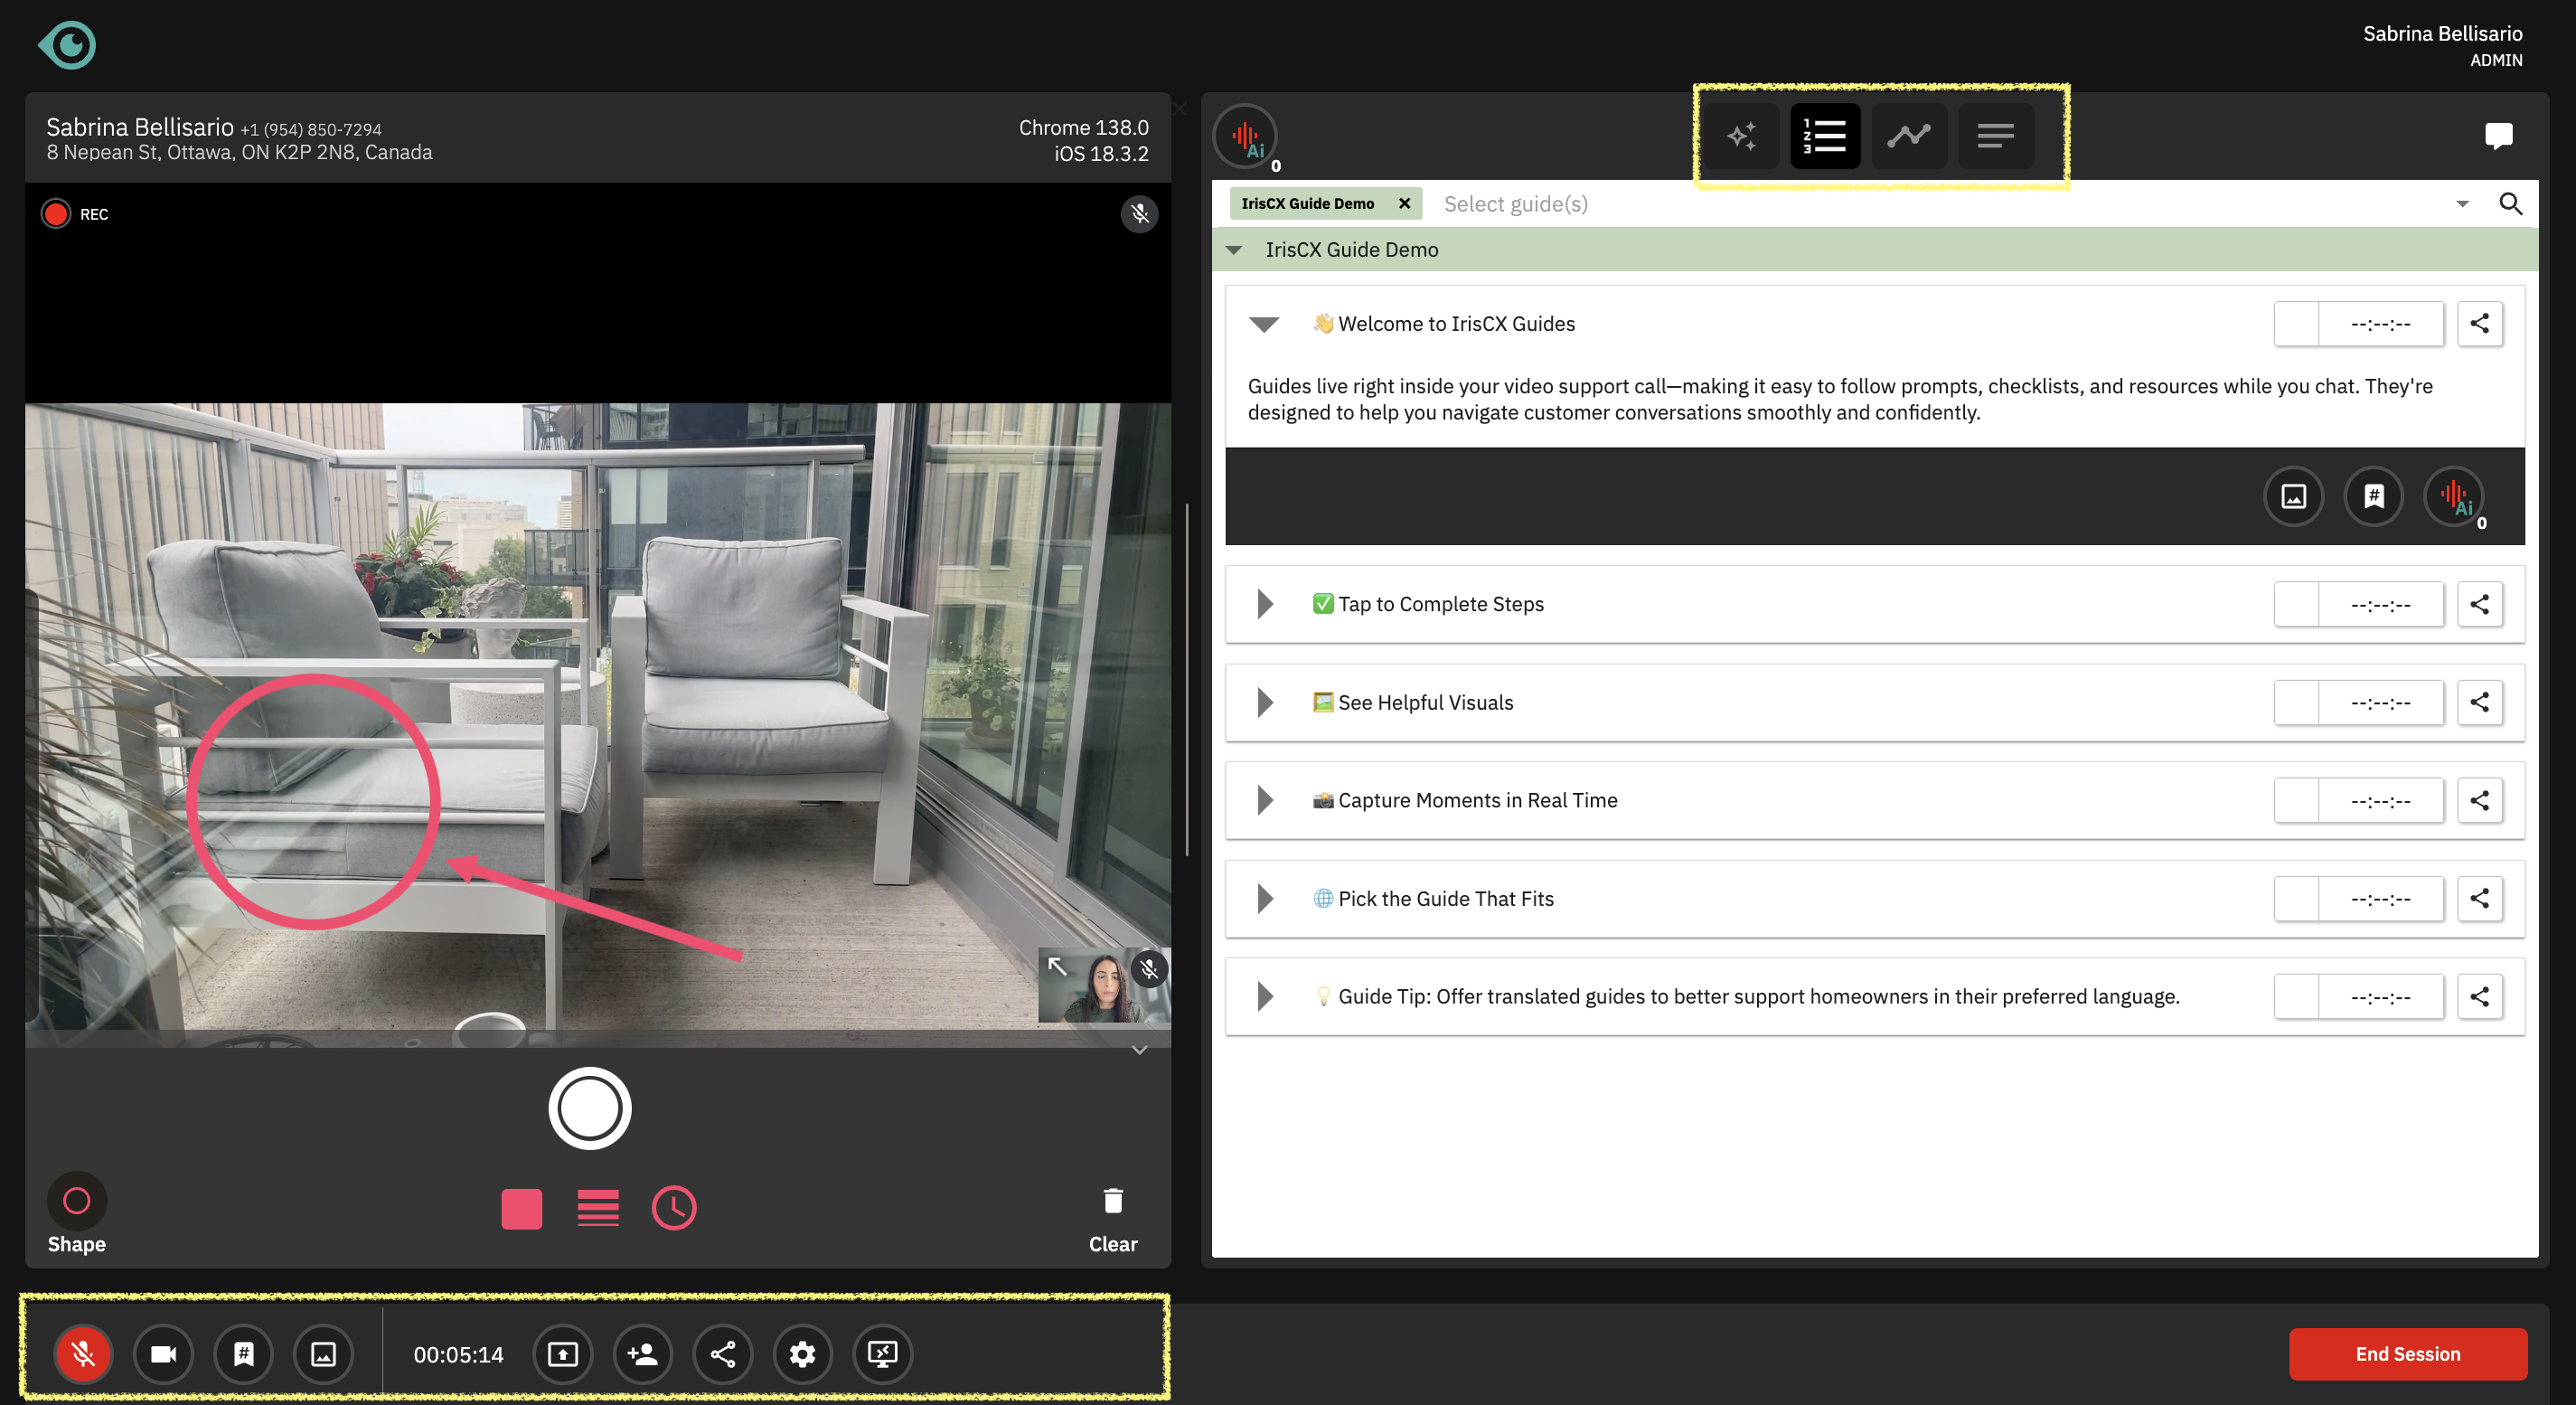The height and width of the screenshot is (1405, 2576).
Task: Share the Tap to Complete Steps step
Action: tap(2480, 604)
